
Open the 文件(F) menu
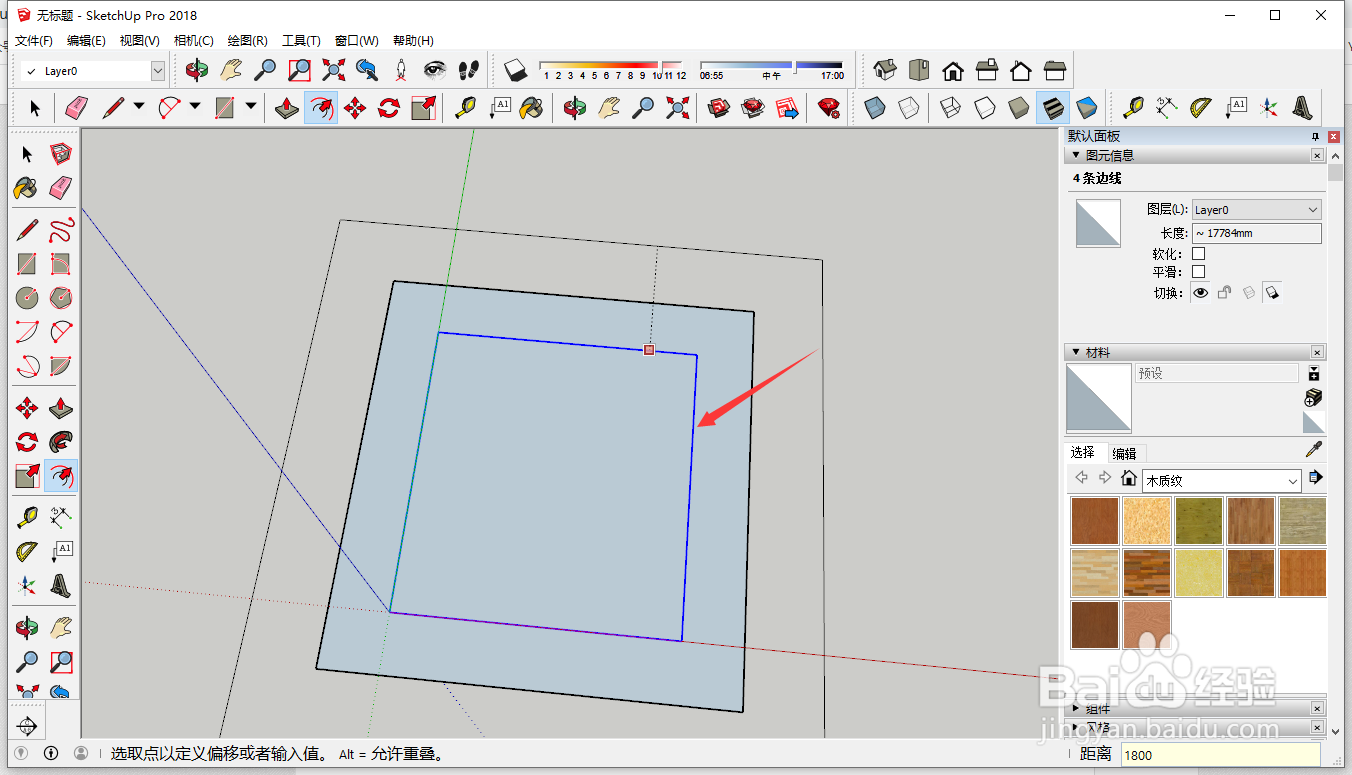tap(34, 41)
